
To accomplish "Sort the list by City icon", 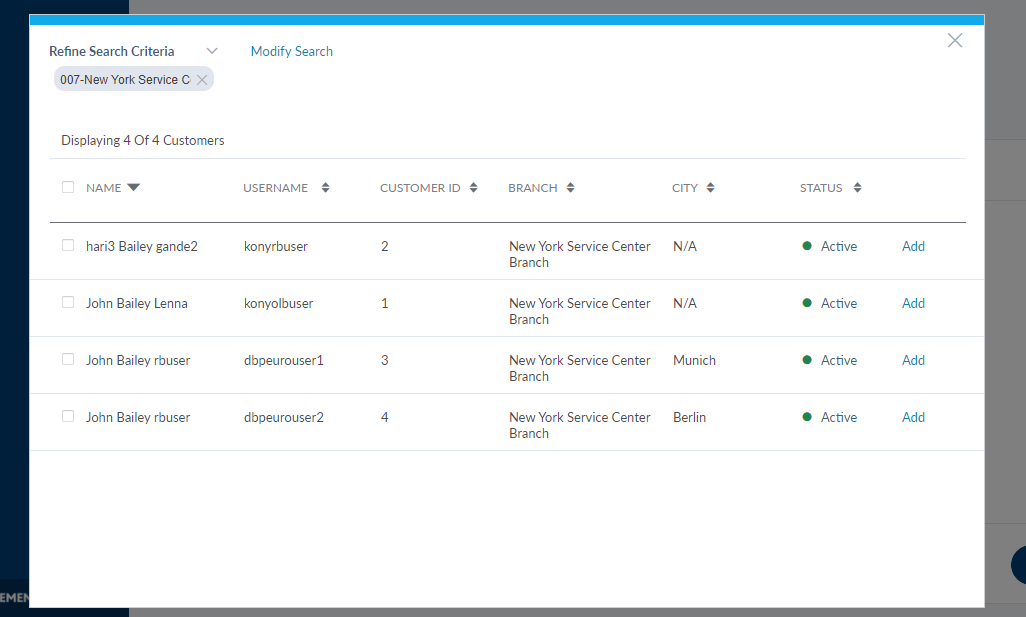I will pyautogui.click(x=710, y=188).
